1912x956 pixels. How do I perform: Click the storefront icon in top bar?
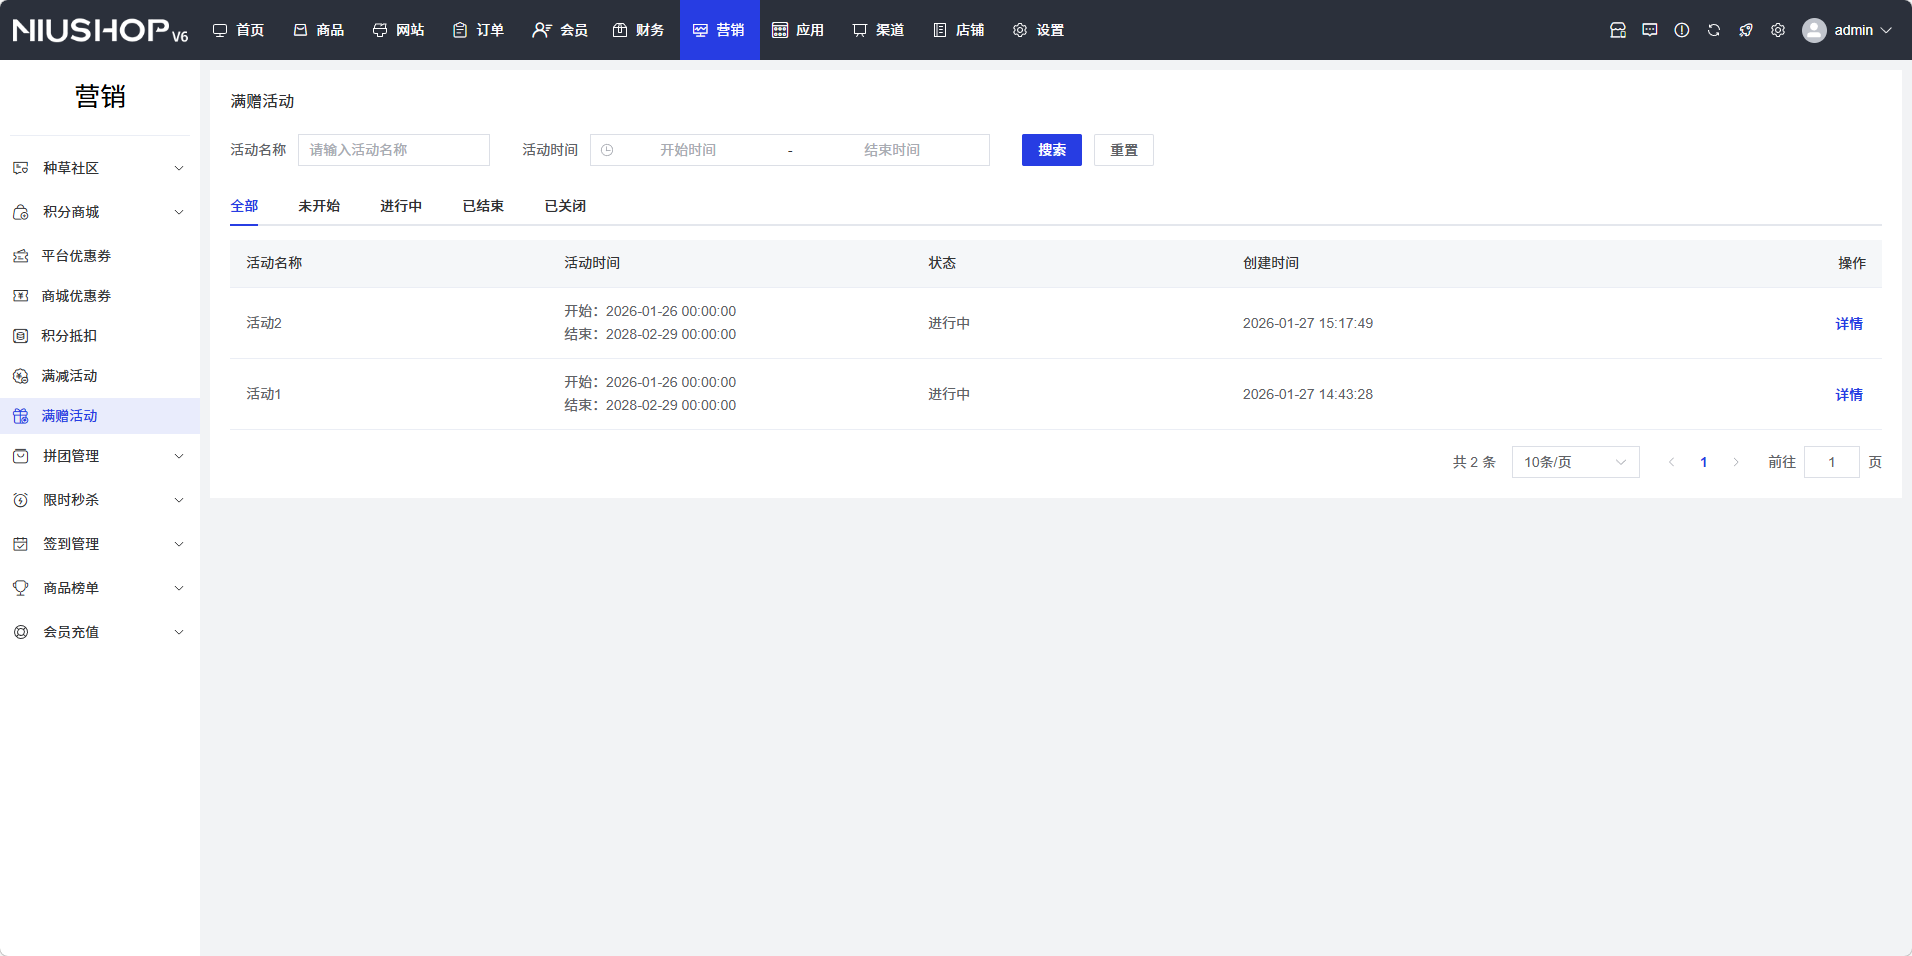(1617, 30)
